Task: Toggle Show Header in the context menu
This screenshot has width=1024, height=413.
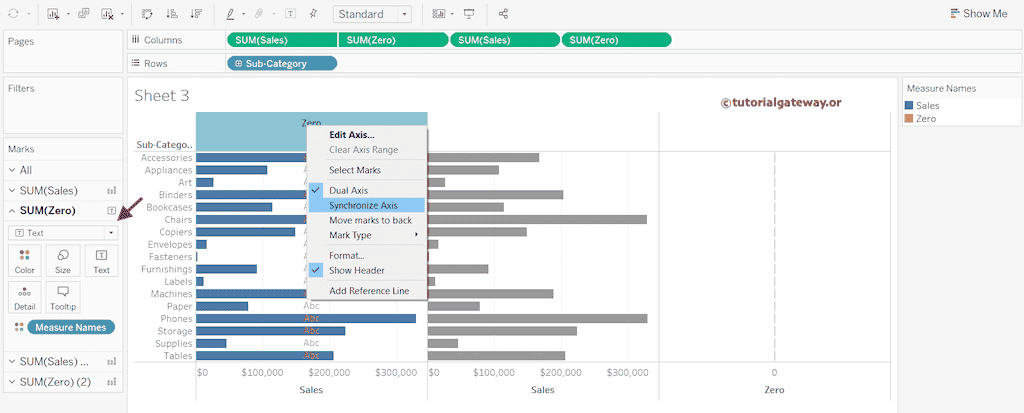Action: pos(356,270)
